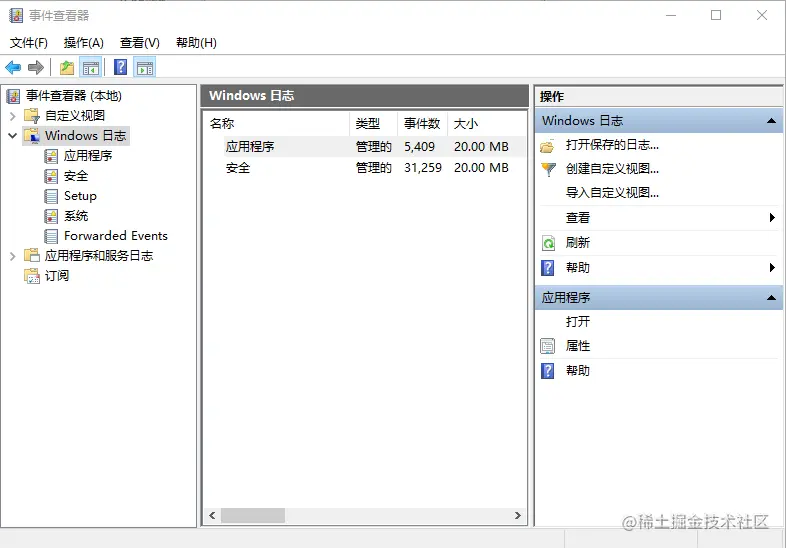The width and height of the screenshot is (786, 548).
Task: Open the 查看(V) menu
Action: [x=139, y=43]
